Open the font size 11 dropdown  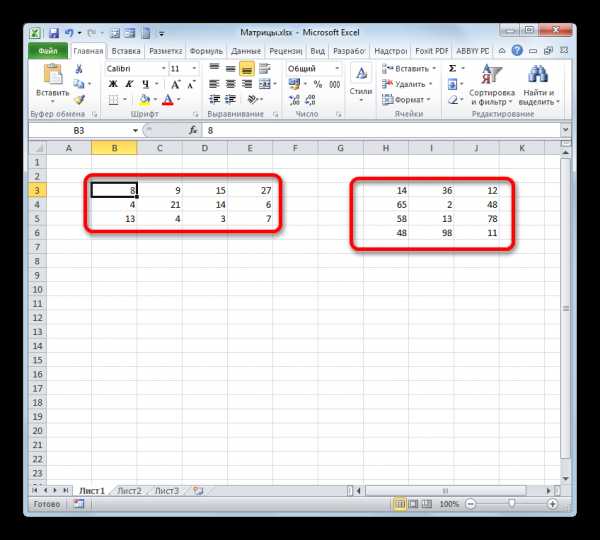coord(194,69)
